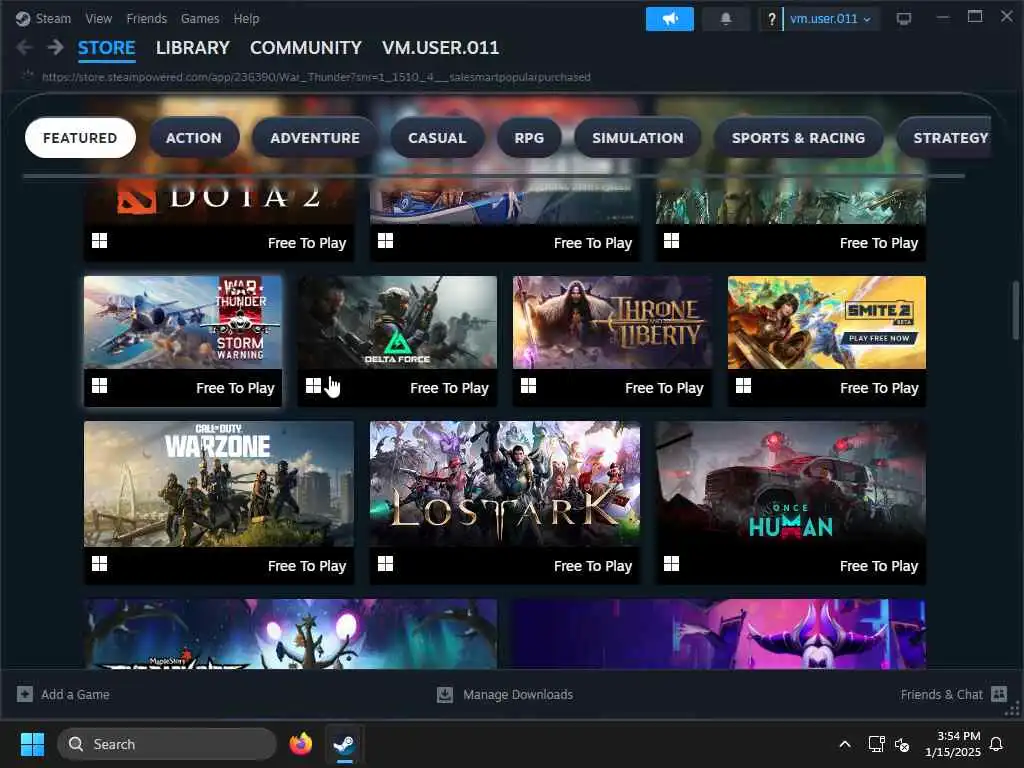
Task: Click Windows platform icon under Once Human
Action: [x=671, y=564]
